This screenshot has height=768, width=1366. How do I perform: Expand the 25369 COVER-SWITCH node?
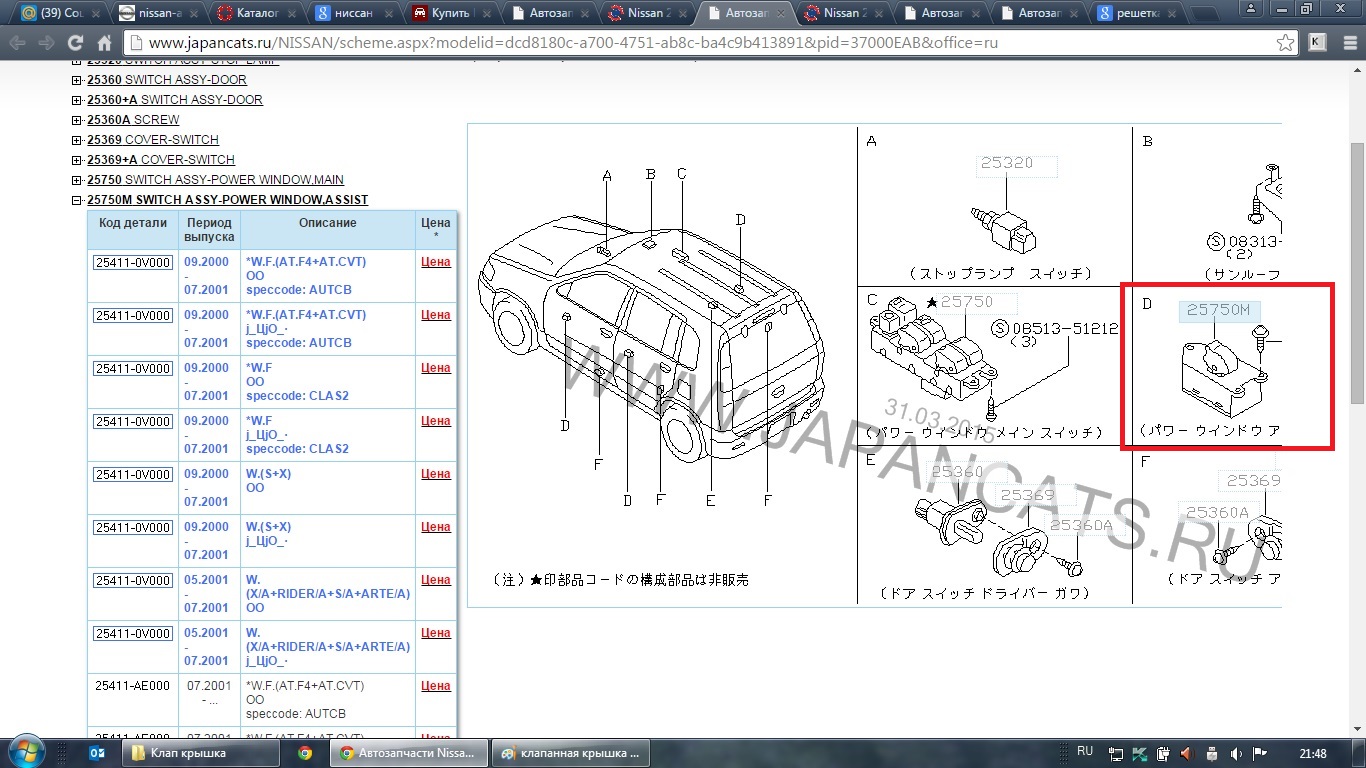(77, 140)
